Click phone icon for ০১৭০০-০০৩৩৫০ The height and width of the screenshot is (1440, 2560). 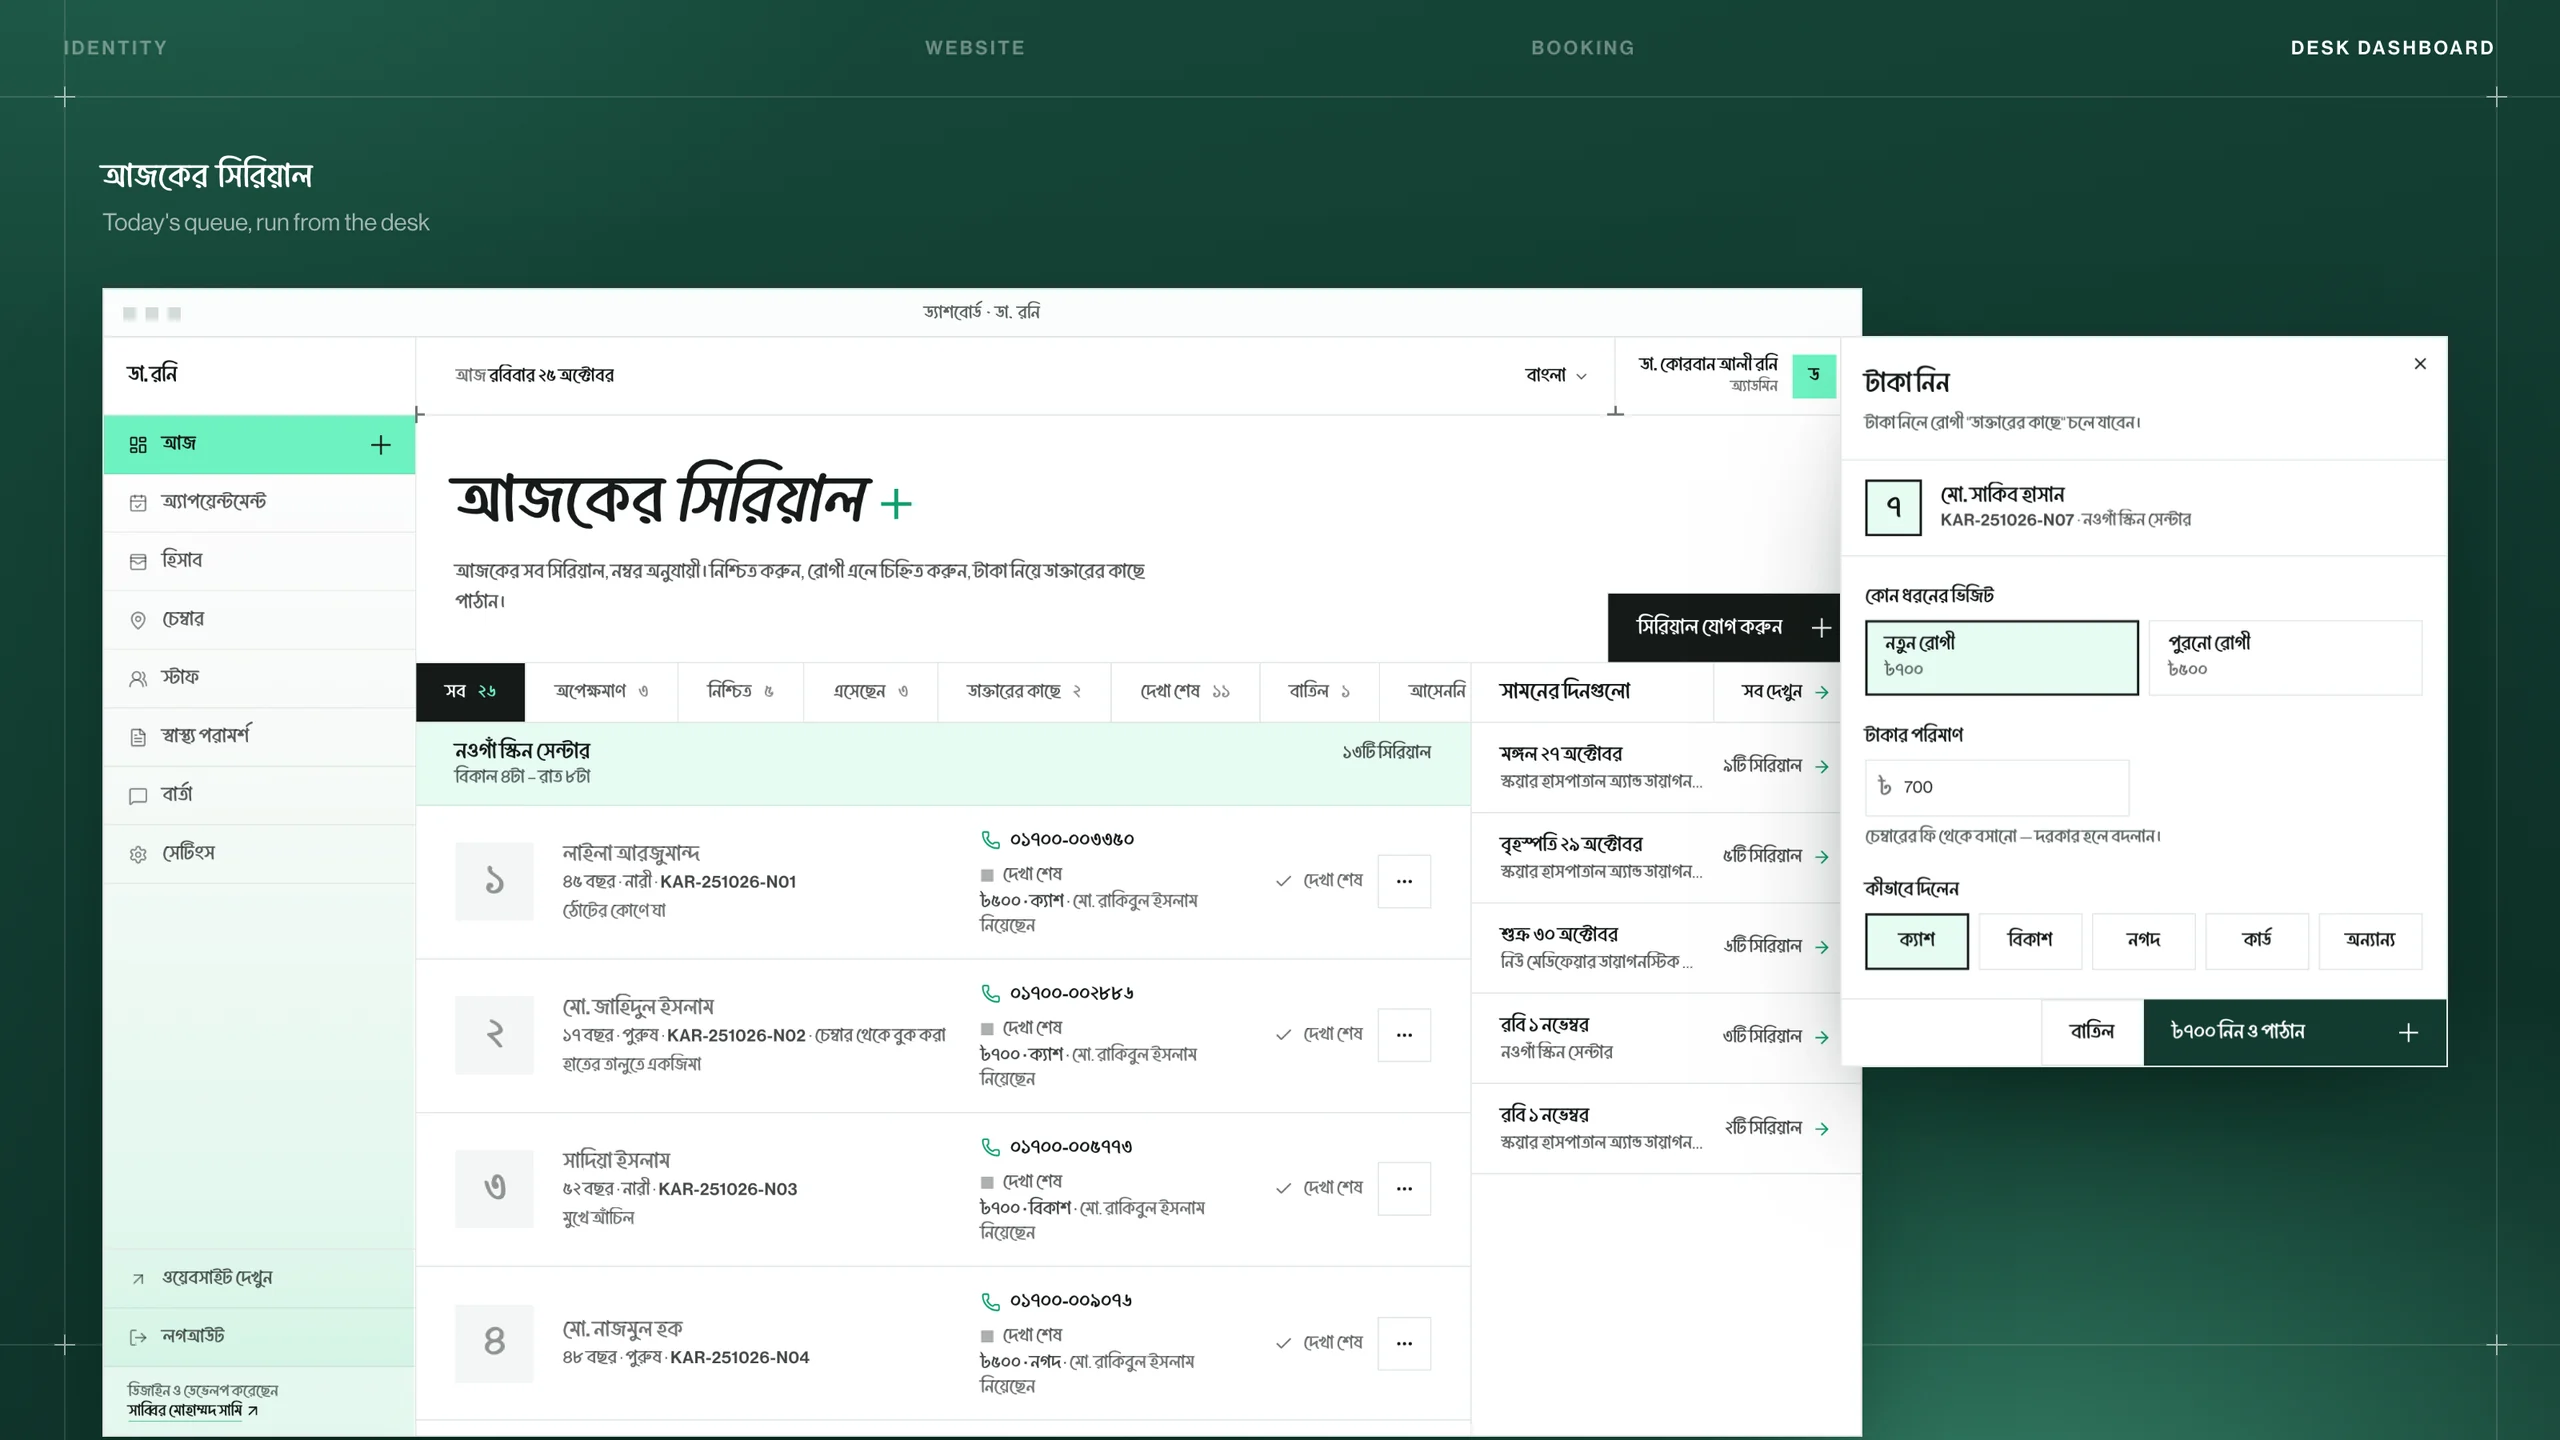[x=990, y=839]
